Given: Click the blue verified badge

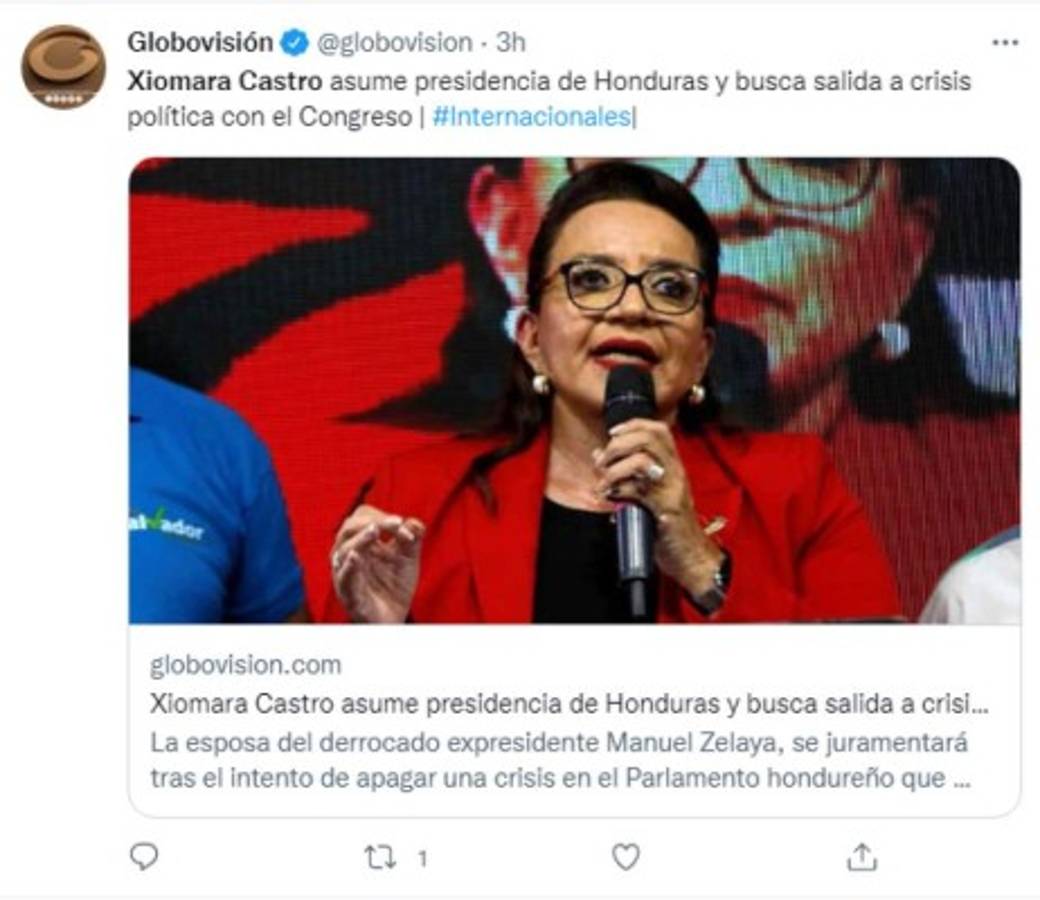Looking at the screenshot, I should point(294,43).
